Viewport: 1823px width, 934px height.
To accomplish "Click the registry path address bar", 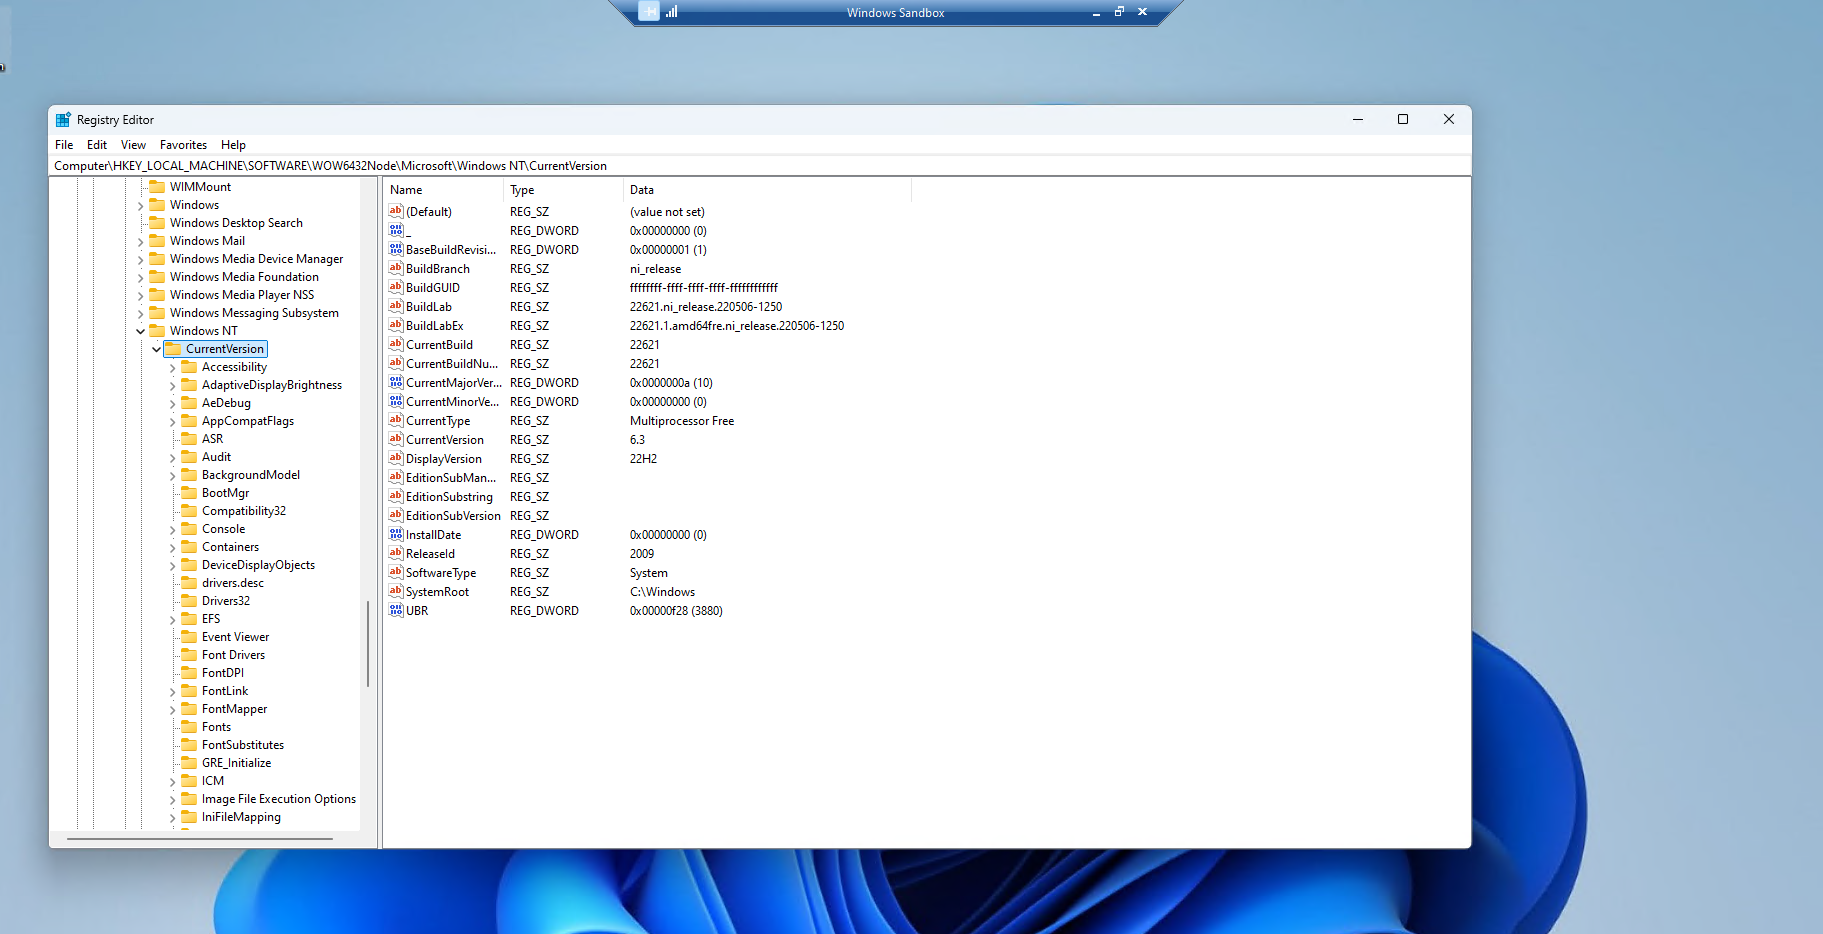I will coord(760,166).
